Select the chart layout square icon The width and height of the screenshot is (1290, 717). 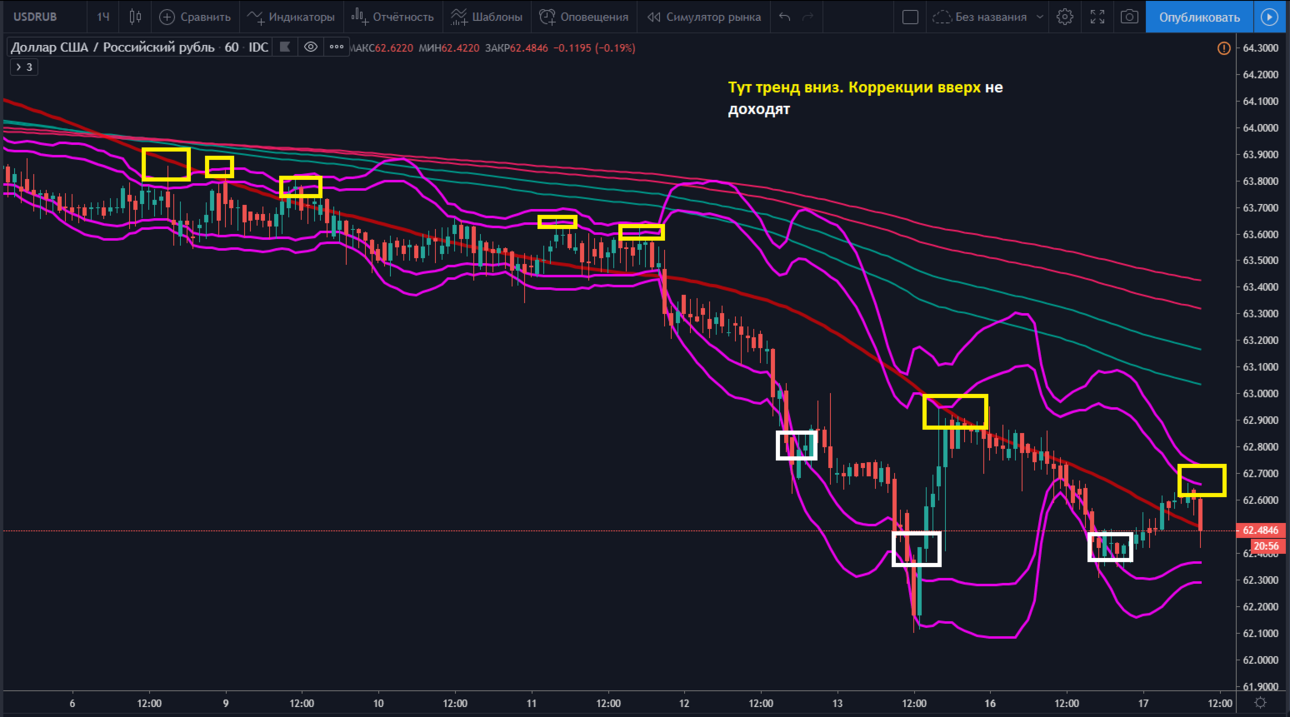click(910, 17)
